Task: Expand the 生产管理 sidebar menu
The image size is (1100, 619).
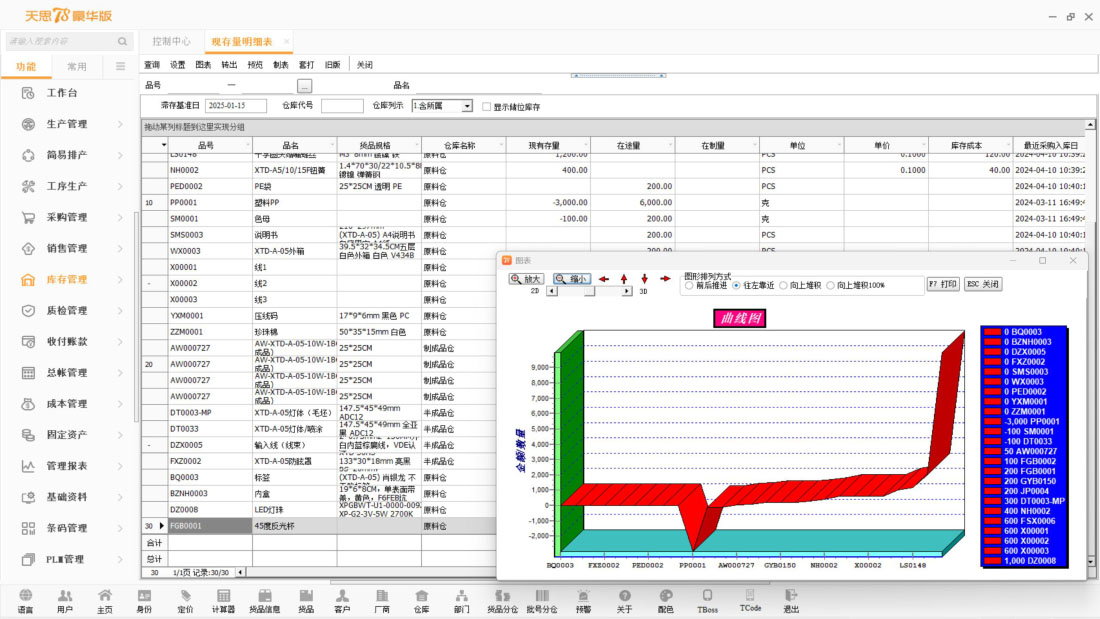Action: click(68, 124)
